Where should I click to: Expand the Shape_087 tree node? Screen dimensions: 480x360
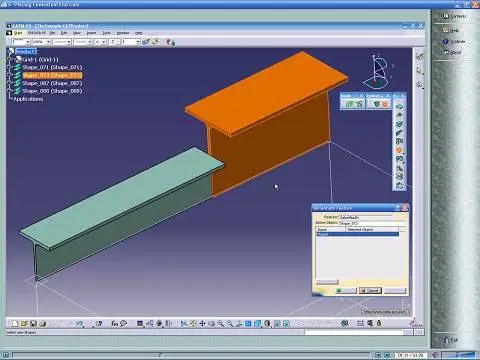(x=10, y=83)
